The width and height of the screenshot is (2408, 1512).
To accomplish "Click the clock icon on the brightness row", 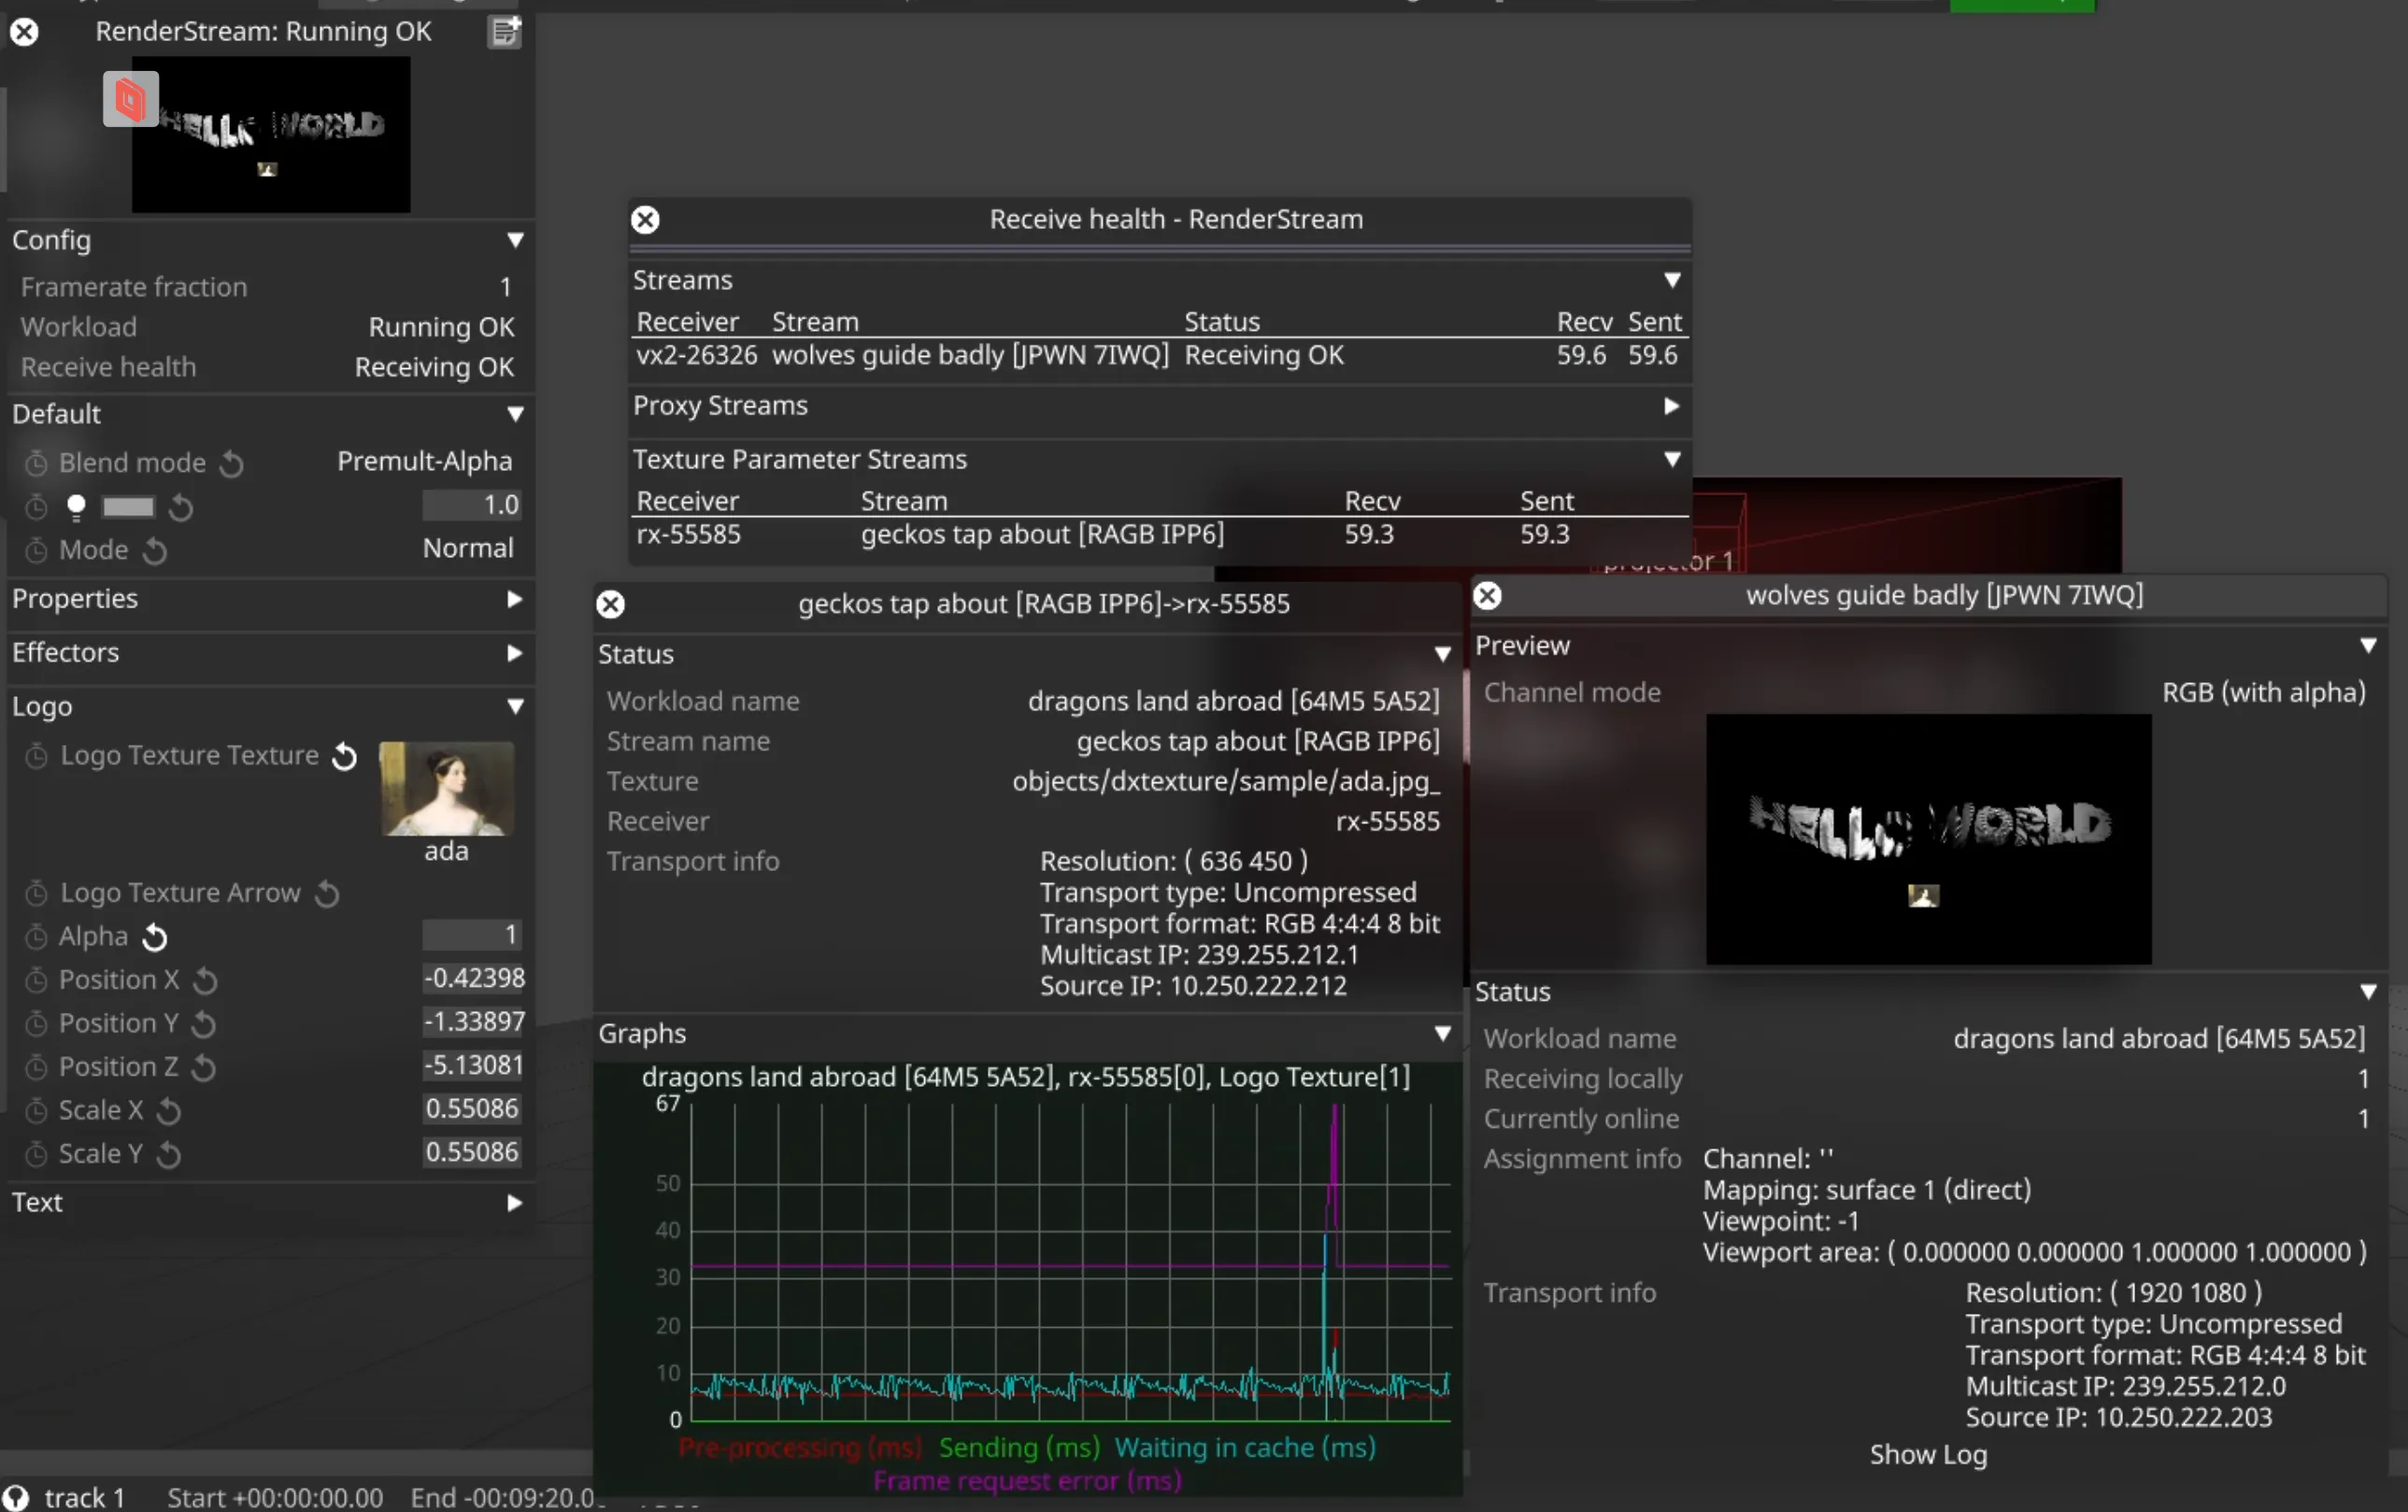I will click(36, 507).
